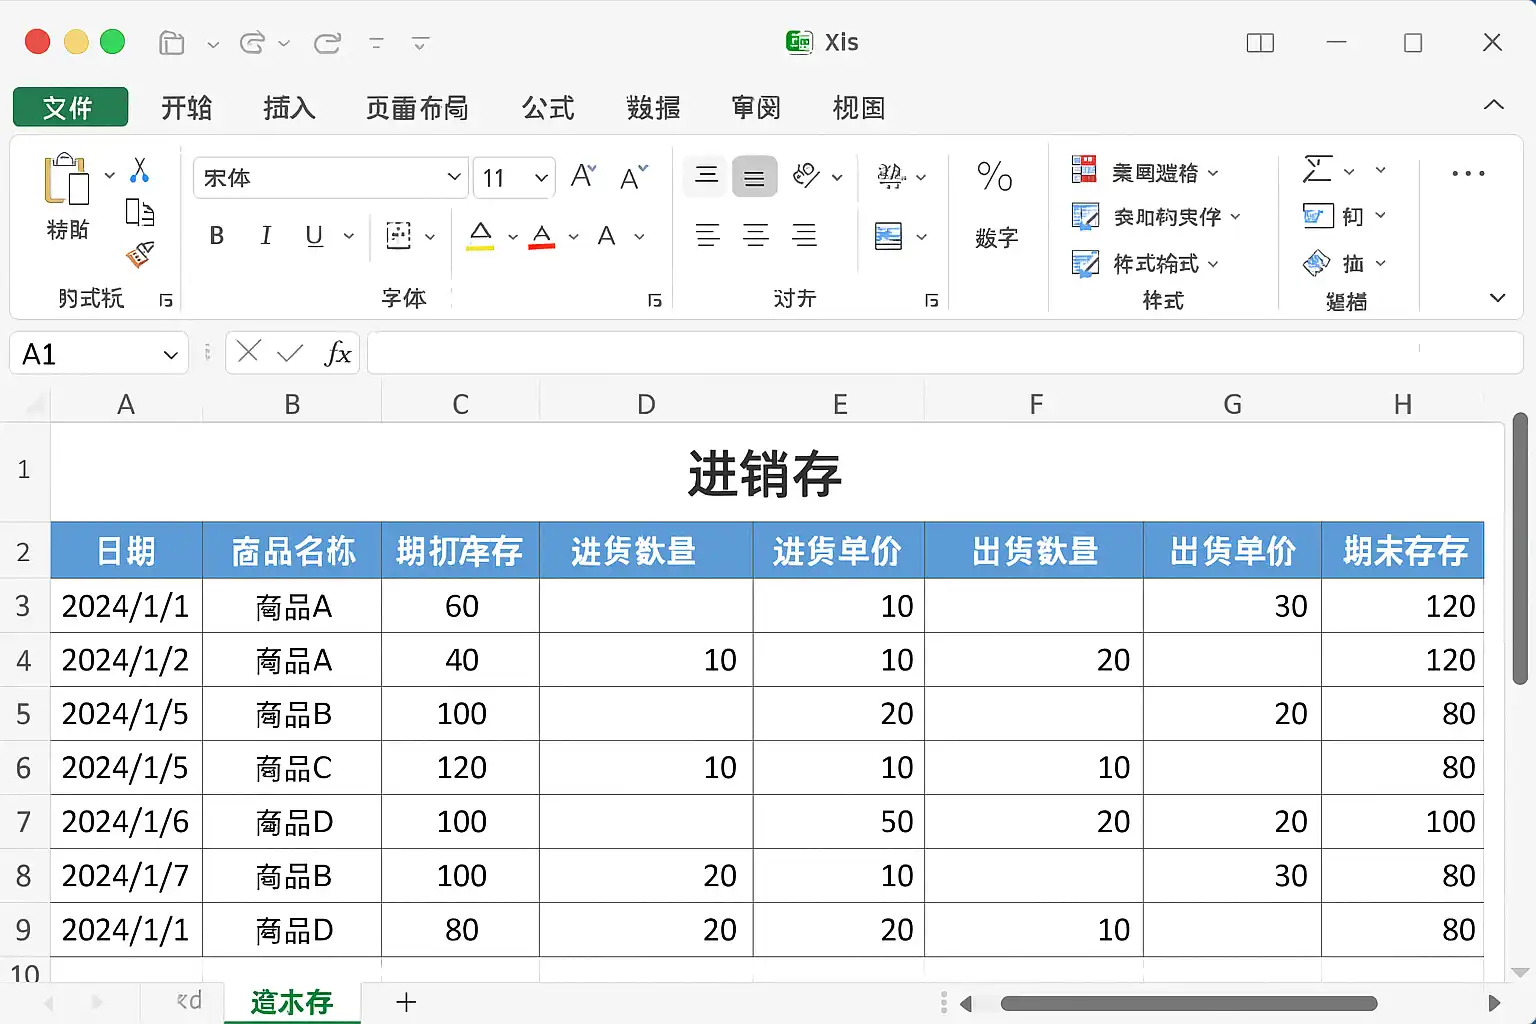Expand the Name Box dropdown for A1
The image size is (1536, 1024).
(170, 355)
